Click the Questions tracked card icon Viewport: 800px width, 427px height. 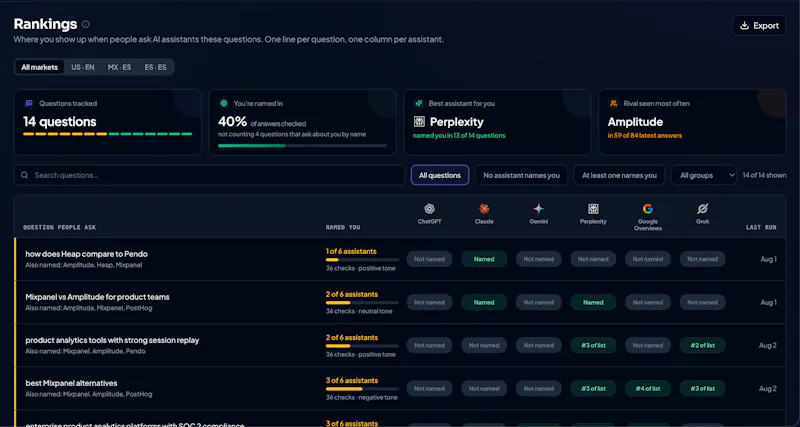(29, 103)
